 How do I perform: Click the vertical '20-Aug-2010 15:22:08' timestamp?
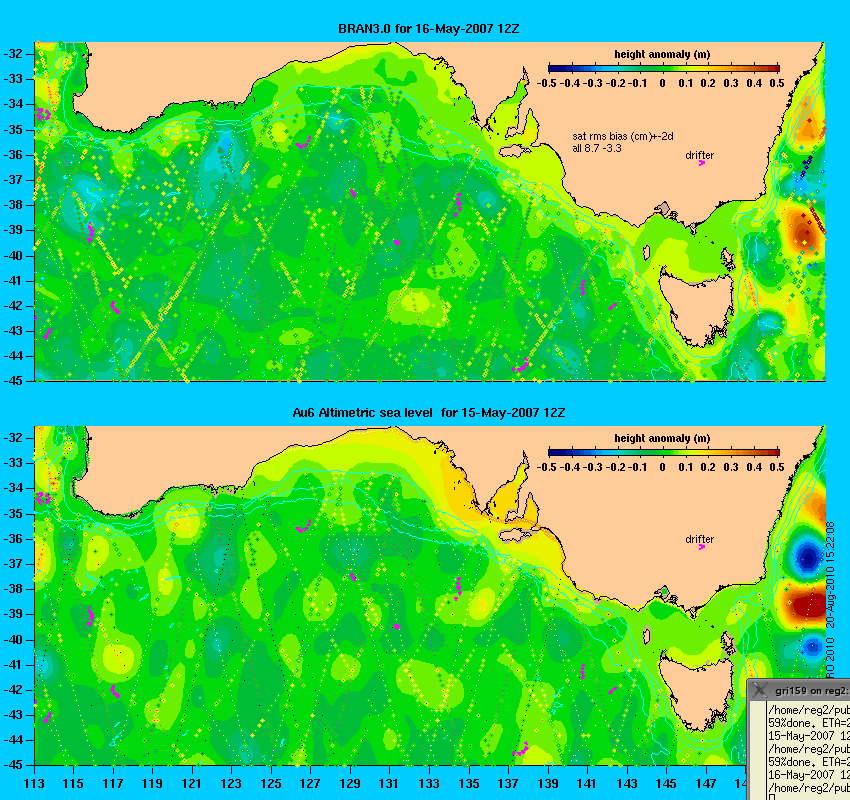[830, 575]
